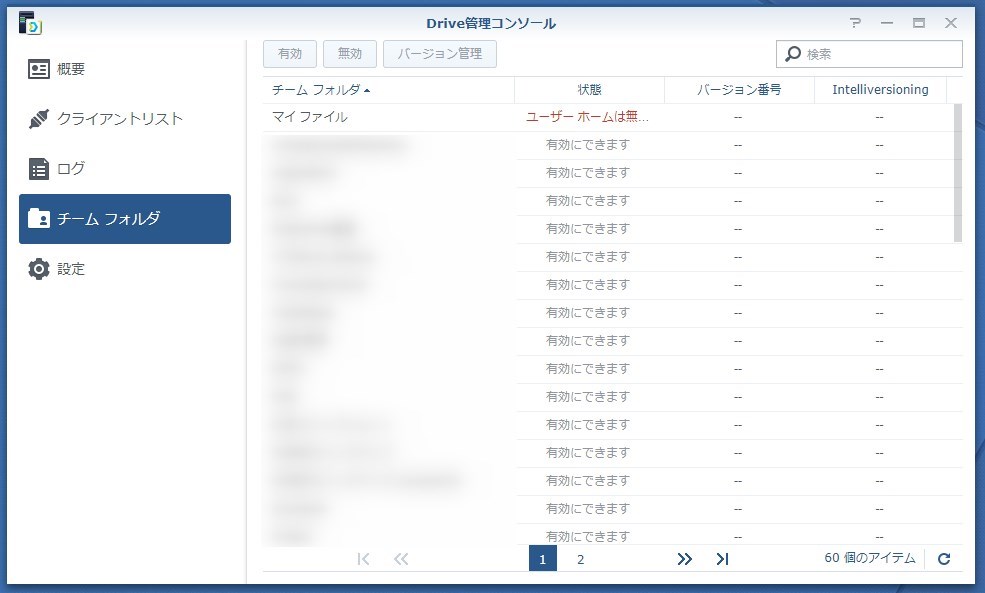Maximize the Drive管理コンソール window

[x=919, y=23]
